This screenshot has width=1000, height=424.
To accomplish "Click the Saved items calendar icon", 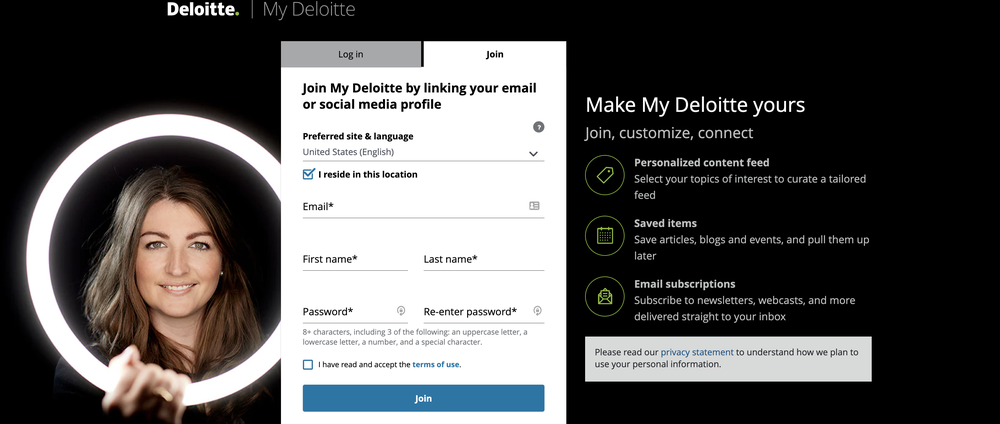I will (x=604, y=236).
